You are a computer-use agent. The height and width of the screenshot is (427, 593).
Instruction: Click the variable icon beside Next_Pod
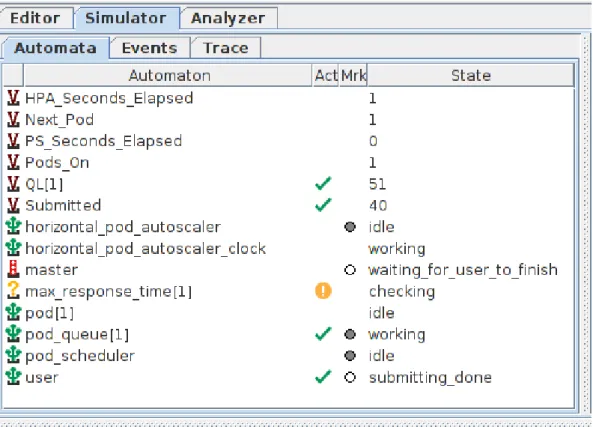[x=13, y=120]
